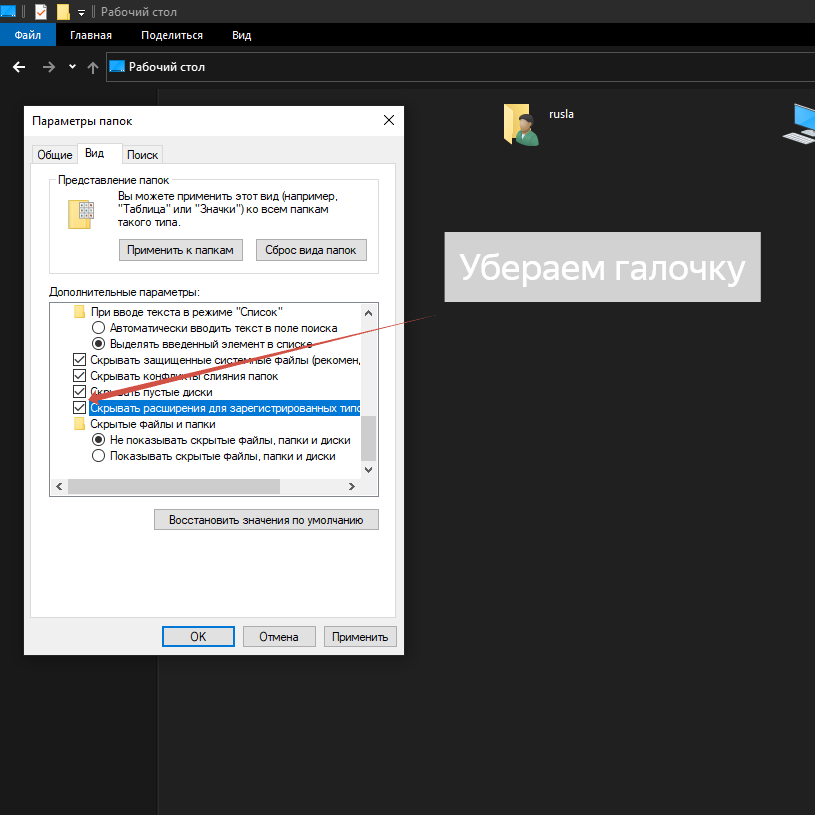Switch to the Поделиться ribbon tab
Image resolution: width=815 pixels, height=815 pixels.
tap(172, 35)
